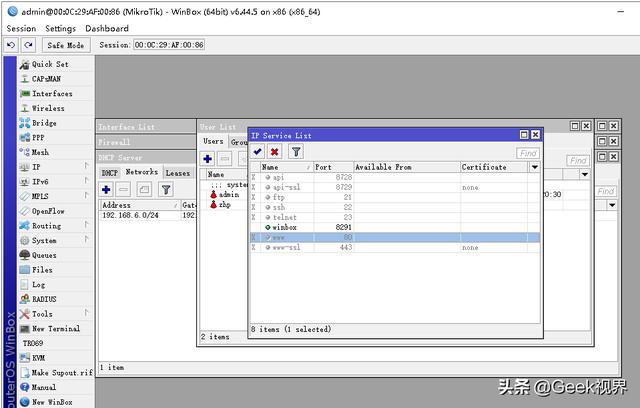This screenshot has height=408, width=640.
Task: Open the Session menu
Action: (x=21, y=29)
